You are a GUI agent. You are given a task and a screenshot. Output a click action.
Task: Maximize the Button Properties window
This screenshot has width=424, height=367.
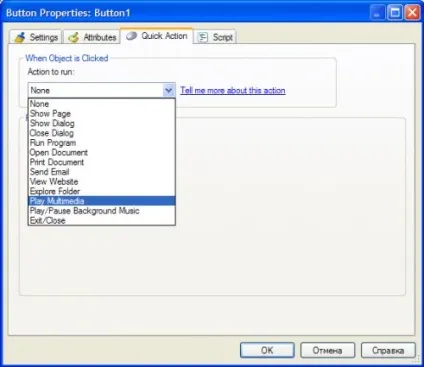point(395,13)
